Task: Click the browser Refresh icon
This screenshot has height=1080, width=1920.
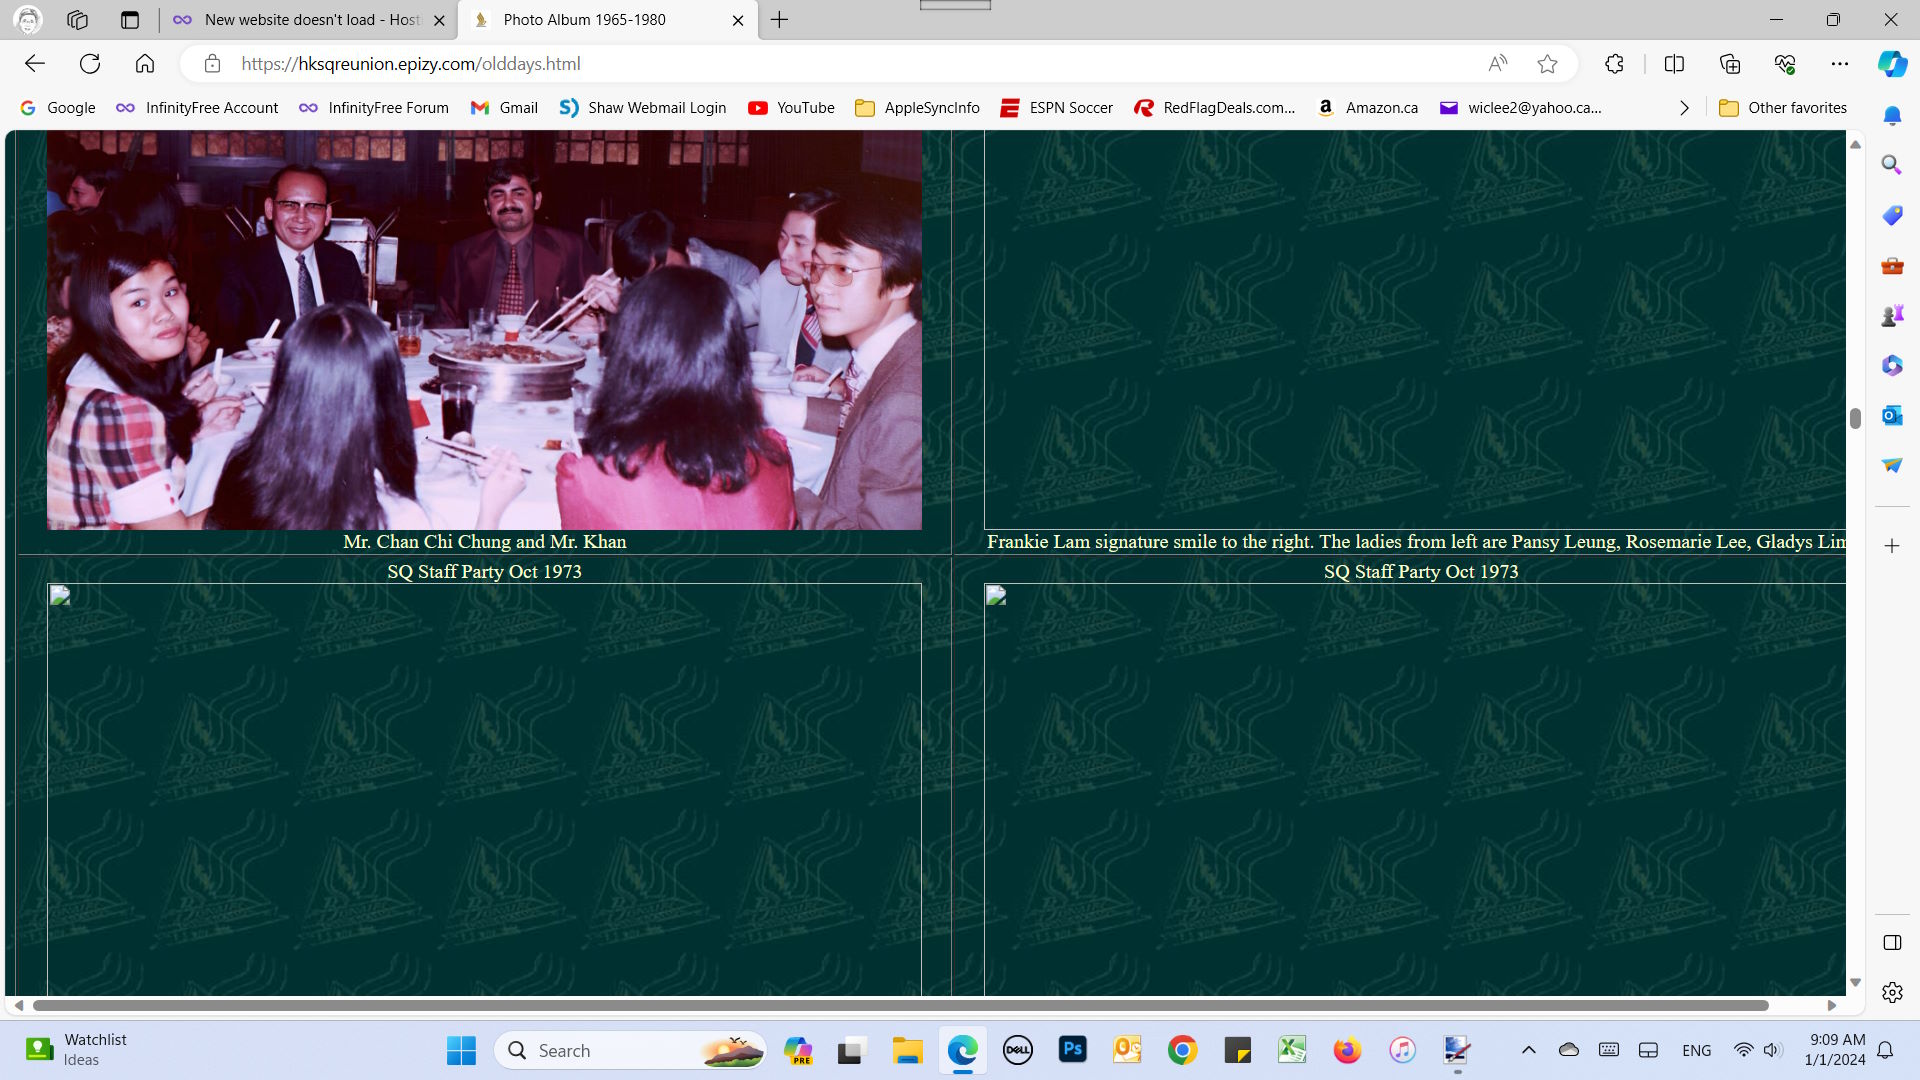Action: [90, 64]
